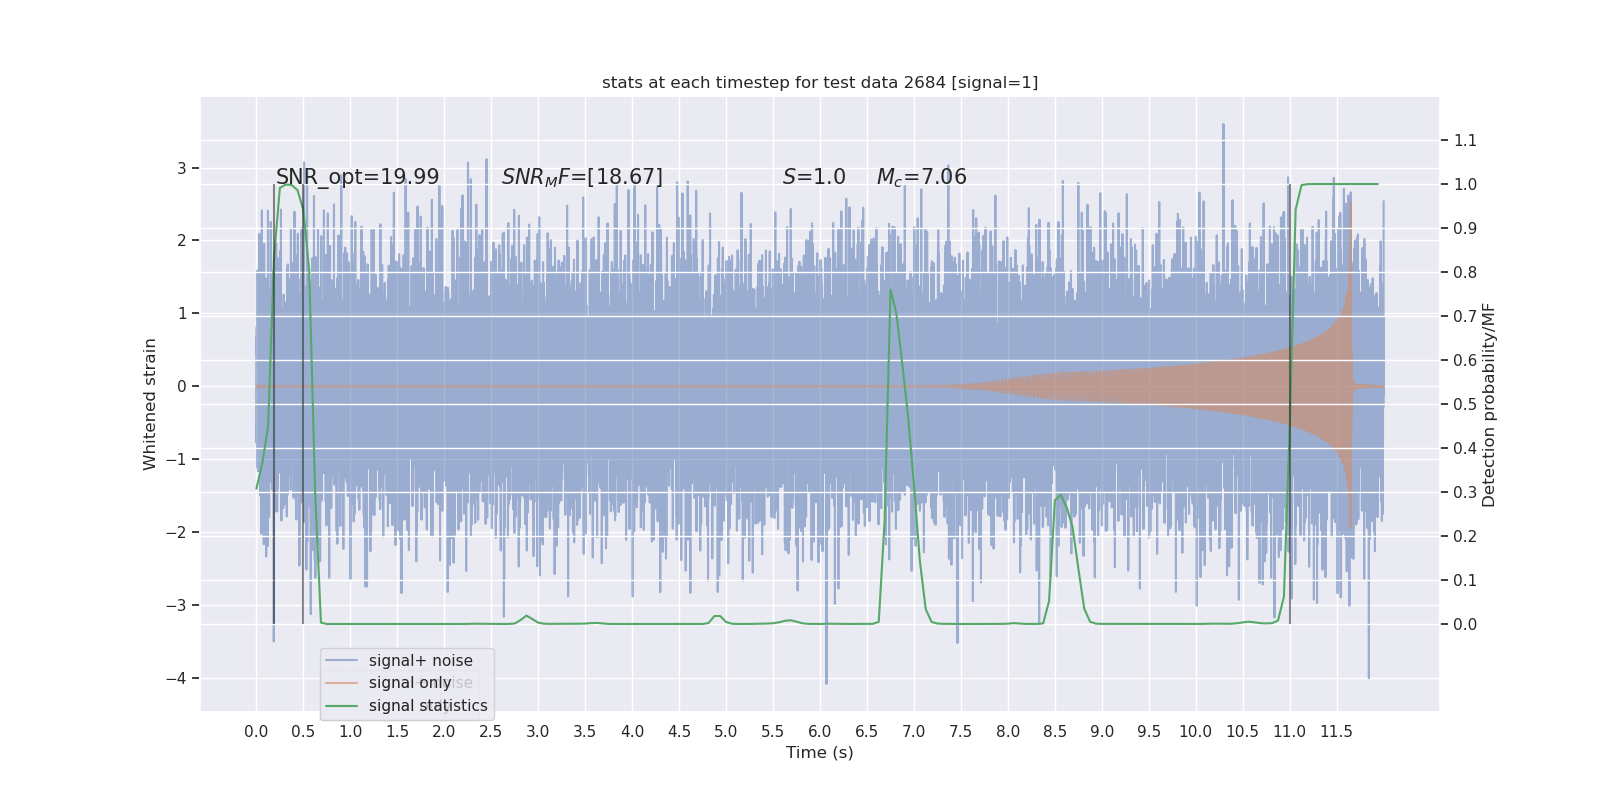Click the left y-axis tick label 2

click(x=182, y=240)
